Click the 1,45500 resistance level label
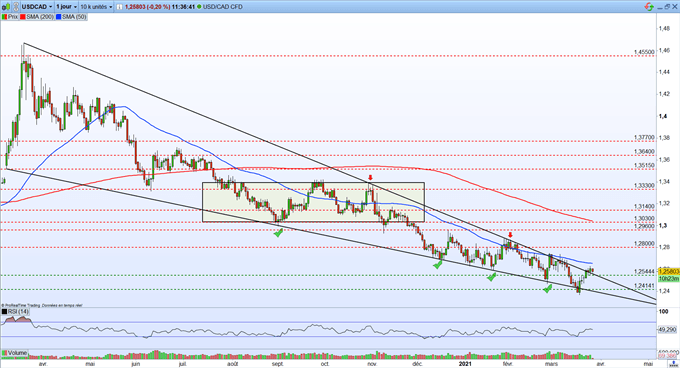The width and height of the screenshot is (680, 368). point(644,52)
